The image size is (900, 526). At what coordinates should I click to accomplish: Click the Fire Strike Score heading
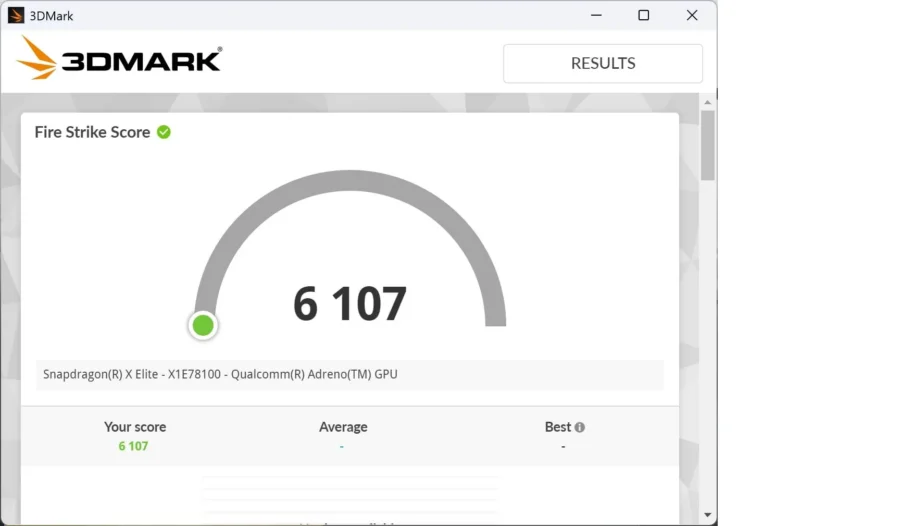click(x=92, y=132)
